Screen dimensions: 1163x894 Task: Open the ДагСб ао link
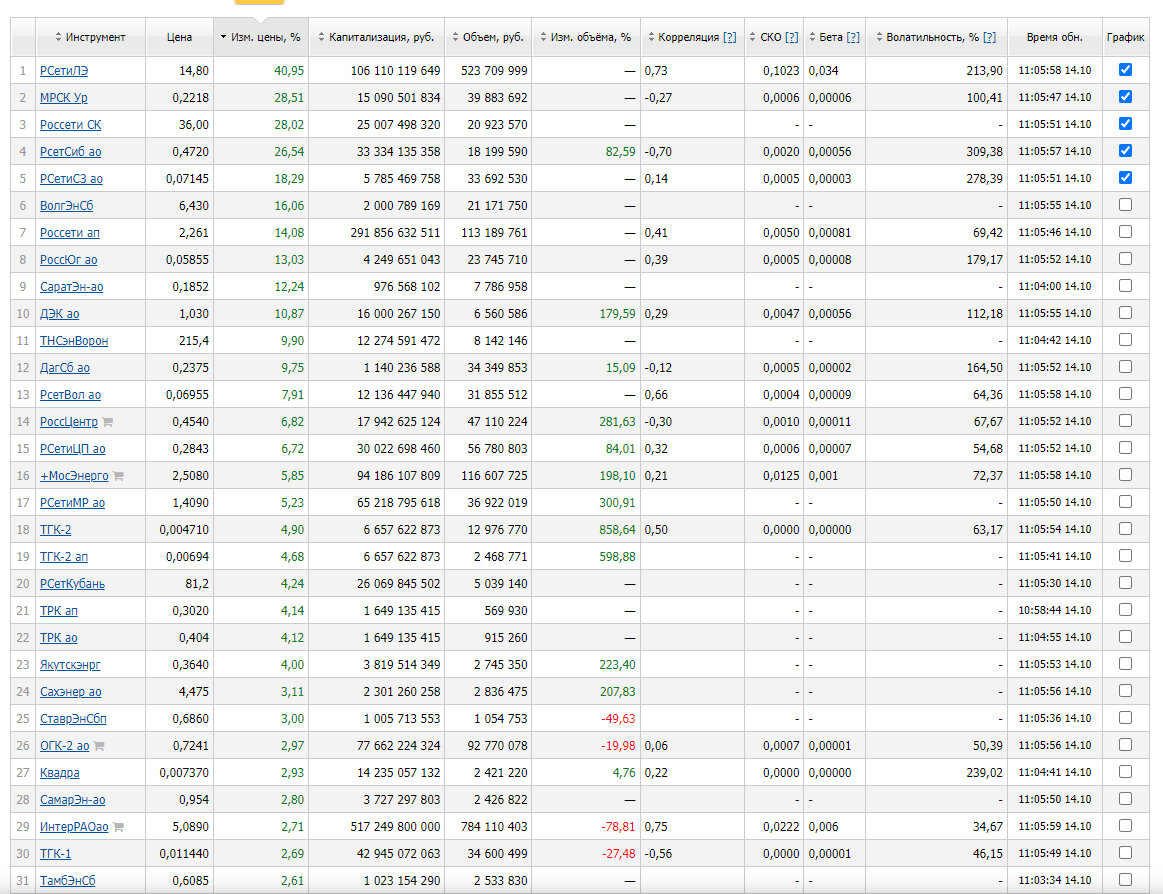pos(65,368)
